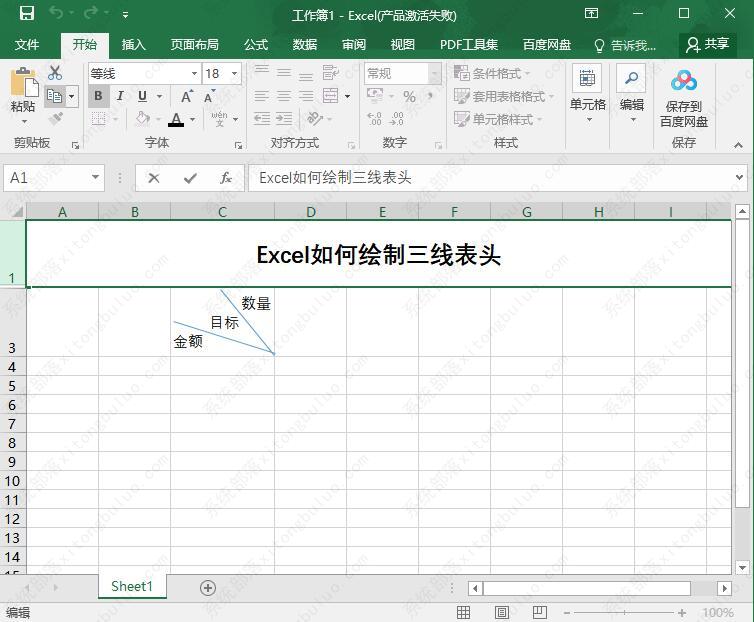Add a new sheet with plus icon
The width and height of the screenshot is (754, 622).
pyautogui.click(x=208, y=587)
